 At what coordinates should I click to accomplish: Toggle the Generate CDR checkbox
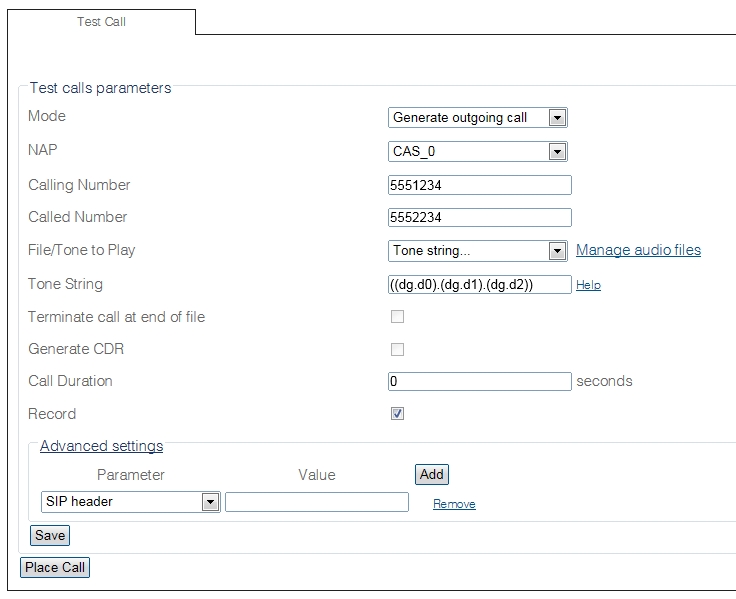click(397, 350)
